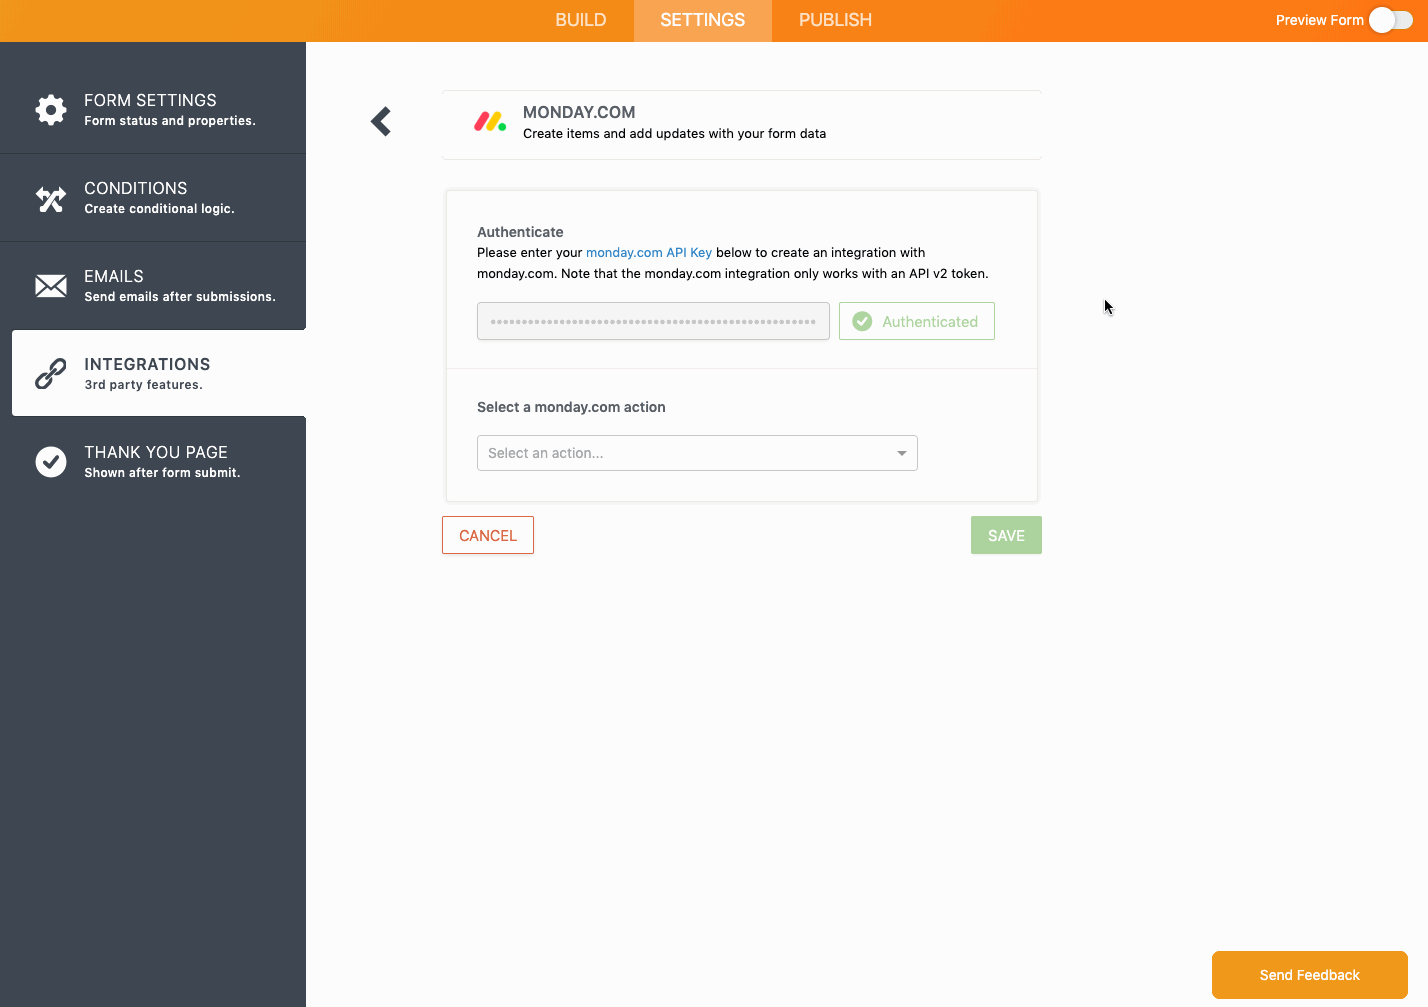Screen dimensions: 1428x1007
Task: Click the green authenticated checkmark icon
Action: (862, 321)
